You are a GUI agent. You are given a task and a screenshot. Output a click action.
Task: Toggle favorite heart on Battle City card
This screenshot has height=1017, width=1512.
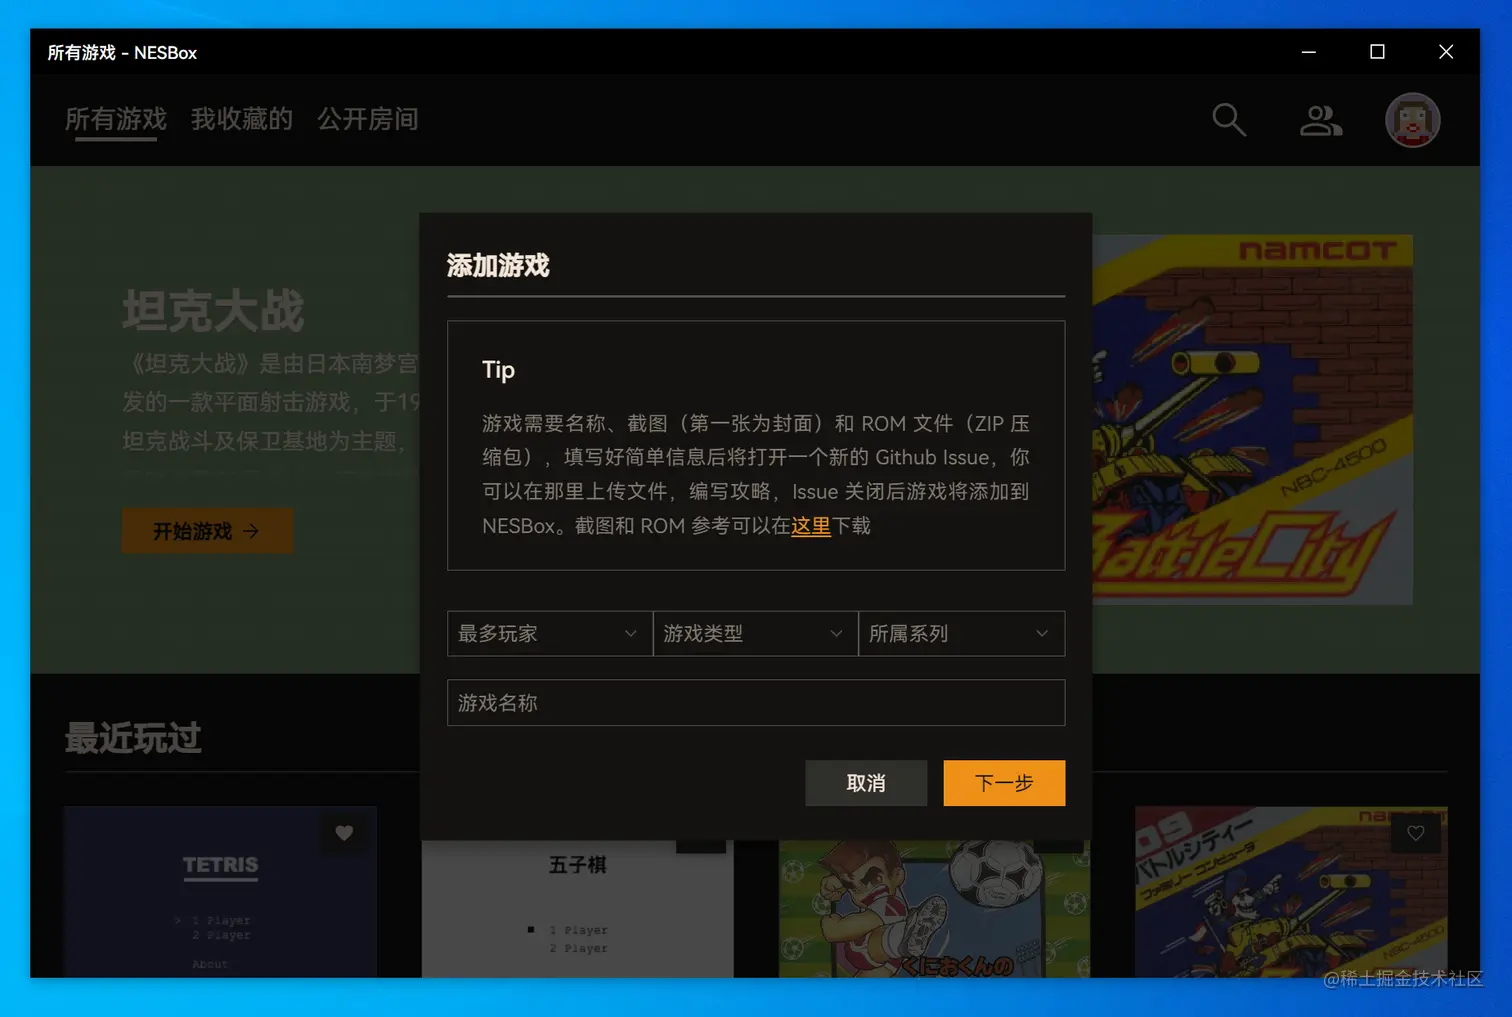(1416, 833)
